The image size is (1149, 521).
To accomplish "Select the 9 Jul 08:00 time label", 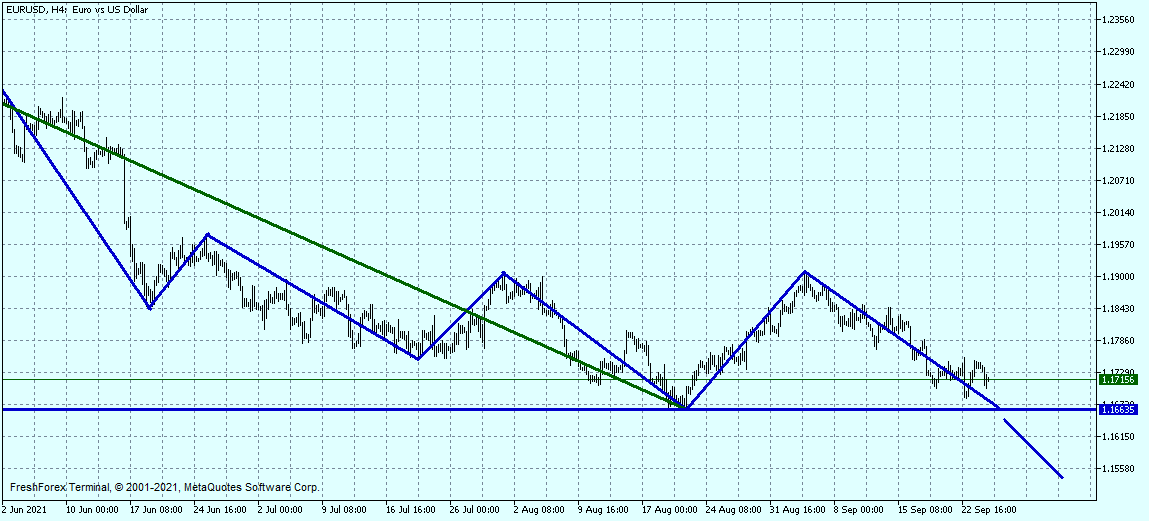I will [x=345, y=509].
